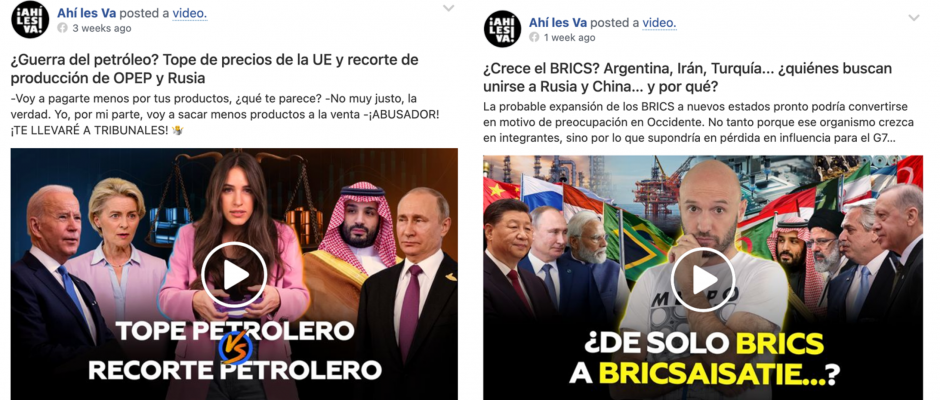Click TOPE PETROLERO caption on left thumbnail
The image size is (940, 400).
pos(234,331)
